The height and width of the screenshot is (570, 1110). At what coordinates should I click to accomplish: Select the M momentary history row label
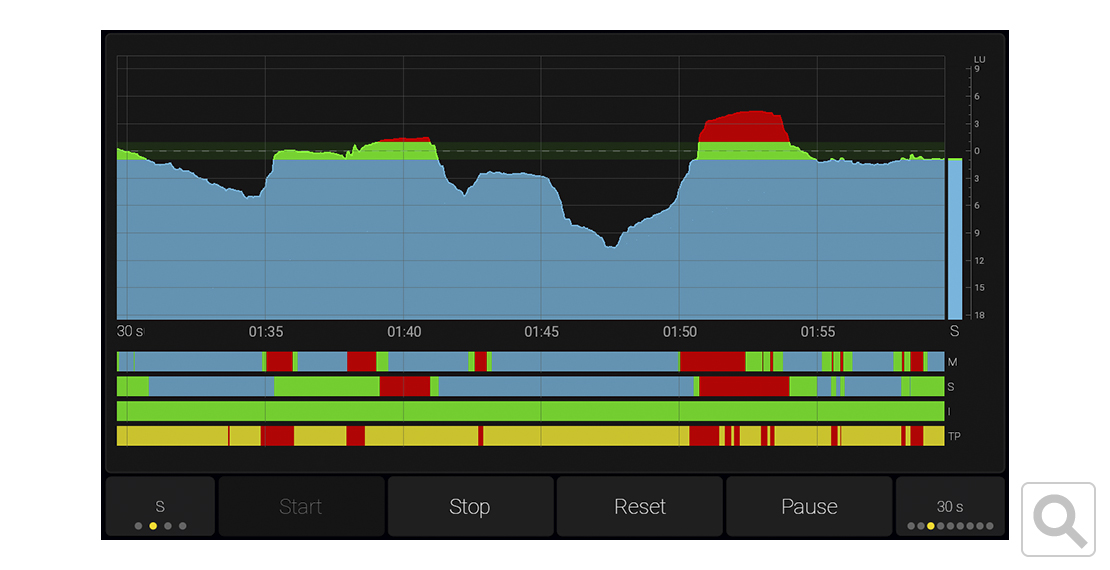point(953,362)
